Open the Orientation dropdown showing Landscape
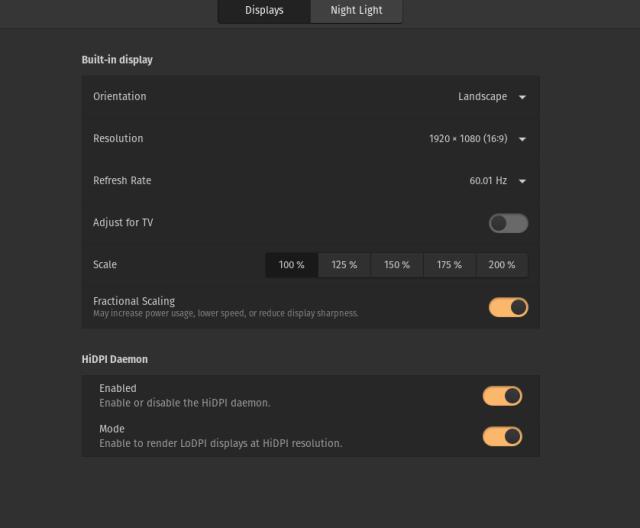The height and width of the screenshot is (528, 640). pyautogui.click(x=482, y=97)
